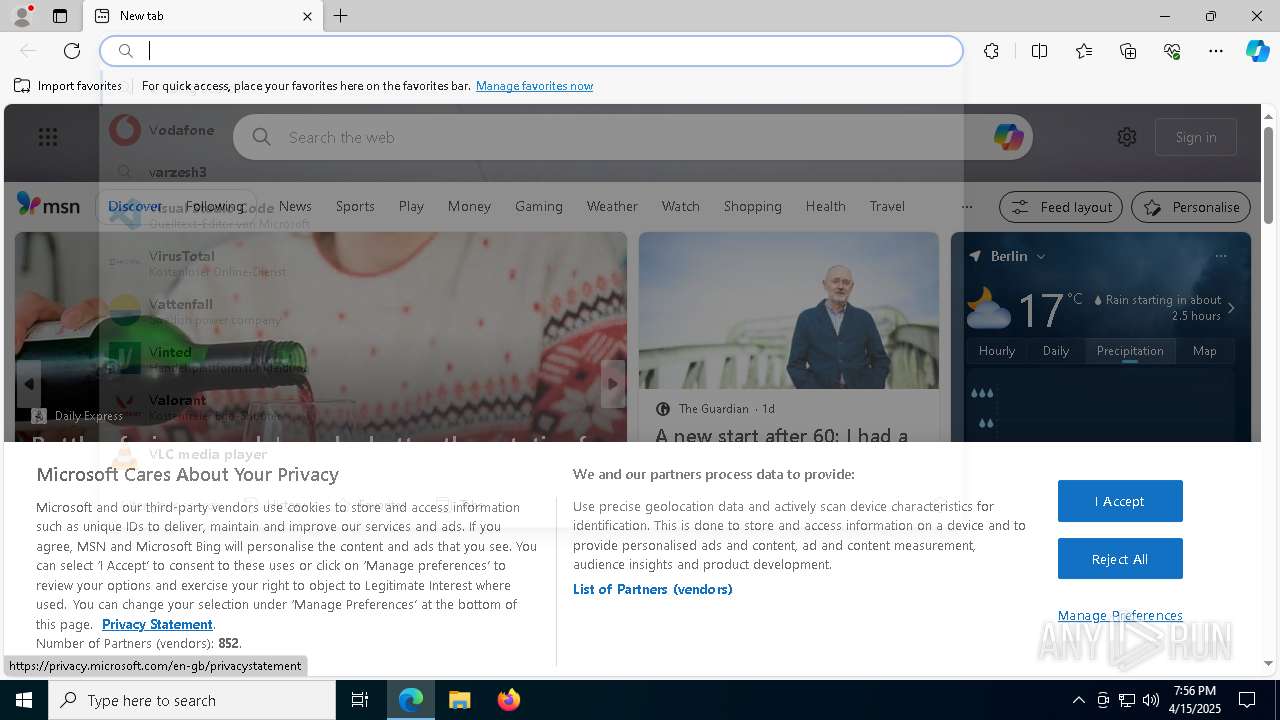
Task: Open the tab actions menu icon
Action: [x=60, y=16]
